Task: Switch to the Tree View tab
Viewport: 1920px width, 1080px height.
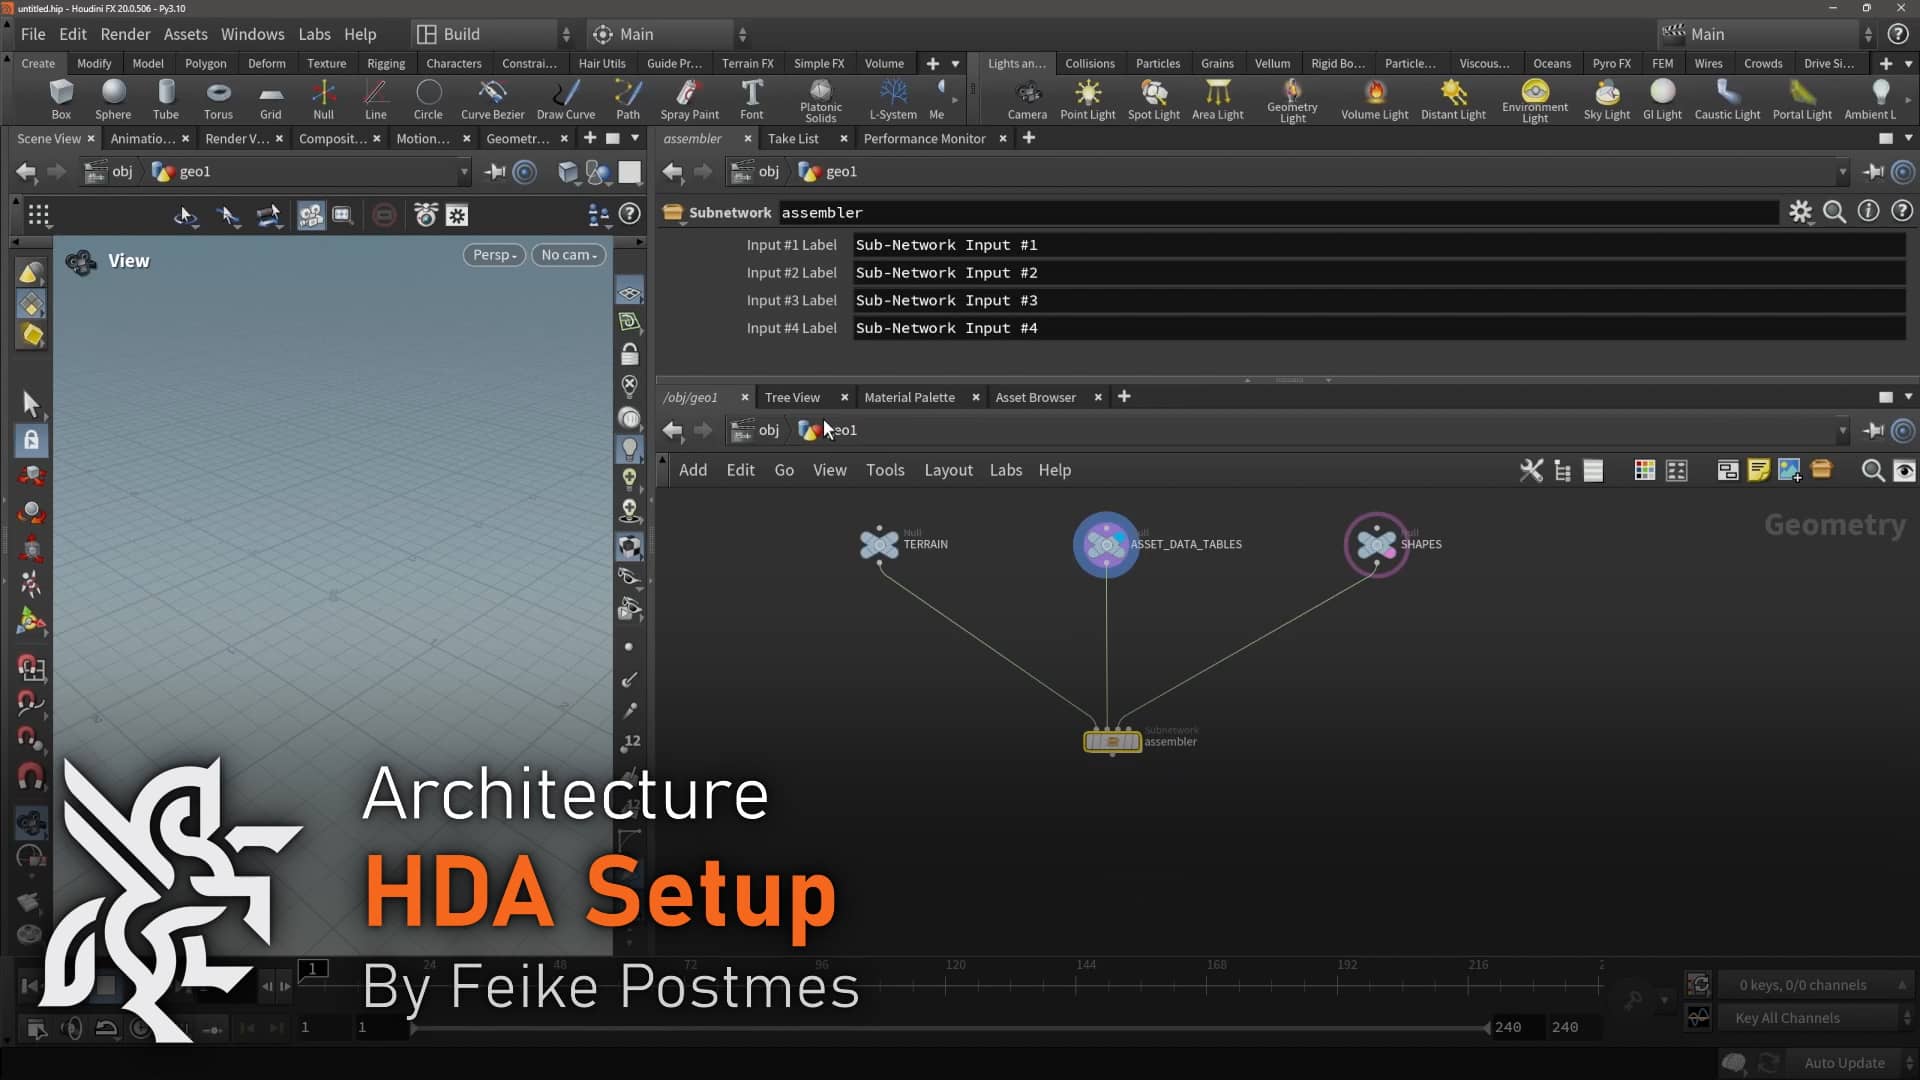Action: pyautogui.click(x=792, y=397)
